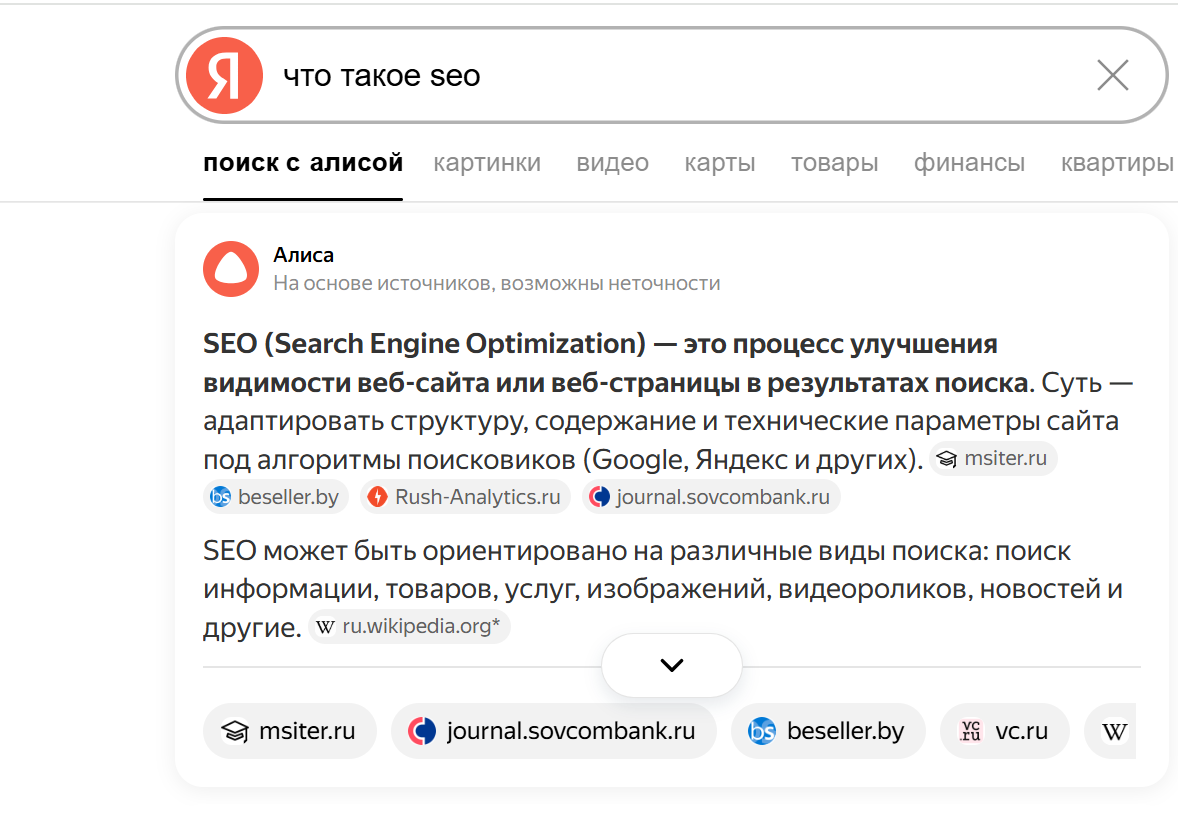
Task: Open journal.sovcombank.ru inline source chip
Action: tap(711, 497)
